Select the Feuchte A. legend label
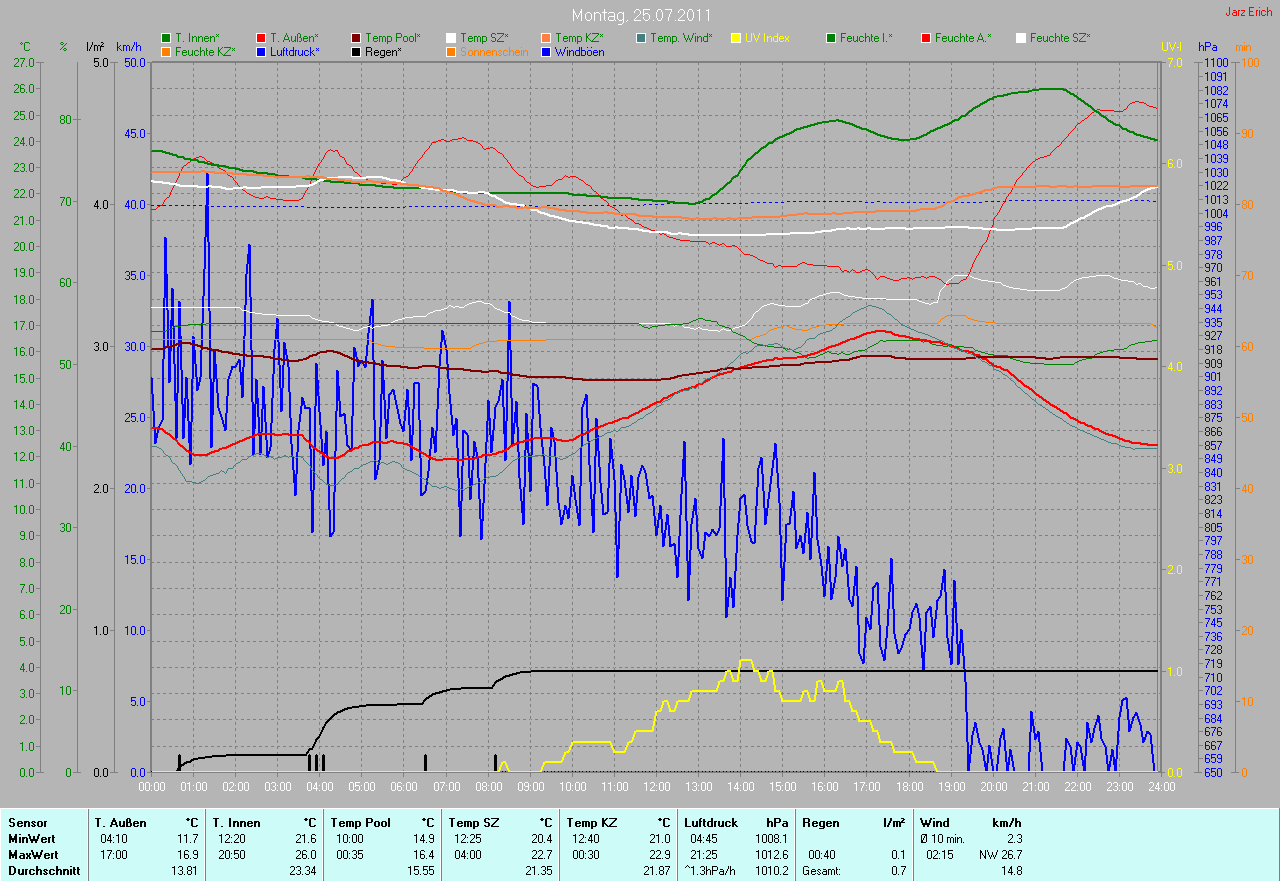Viewport: 1280px width, 881px height. pyautogui.click(x=963, y=38)
